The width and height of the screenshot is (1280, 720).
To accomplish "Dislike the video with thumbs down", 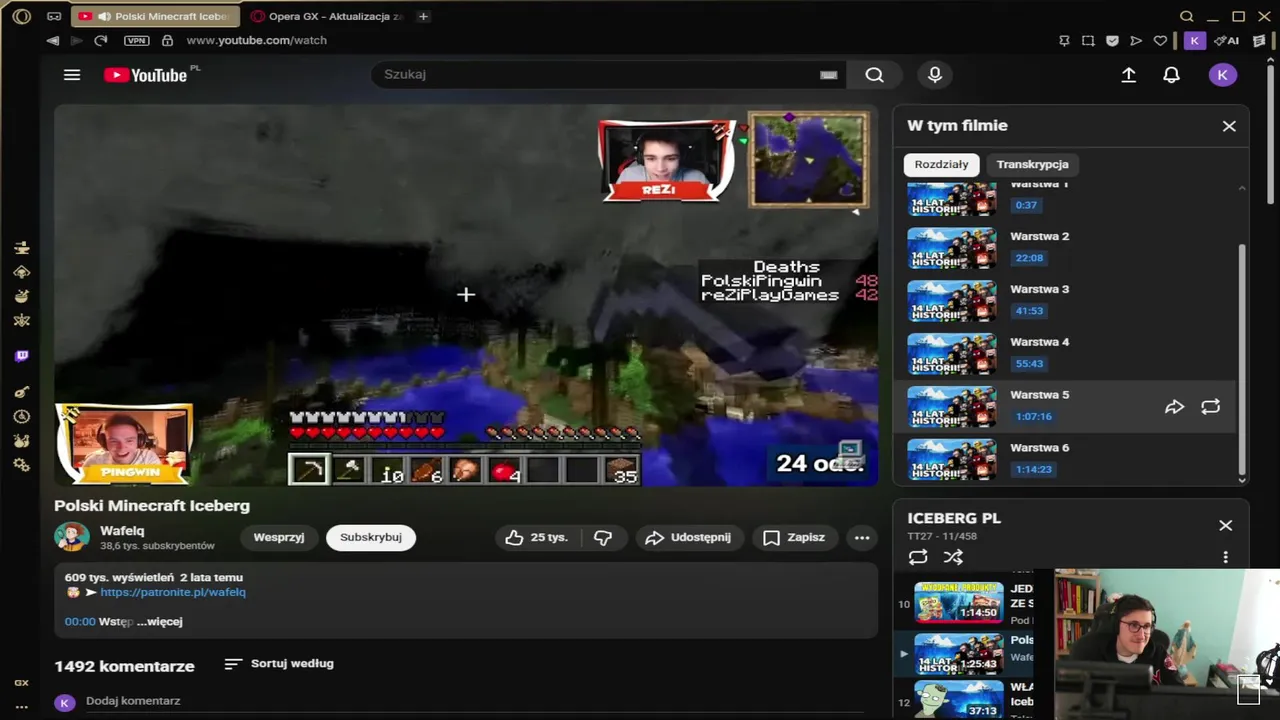I will [603, 537].
